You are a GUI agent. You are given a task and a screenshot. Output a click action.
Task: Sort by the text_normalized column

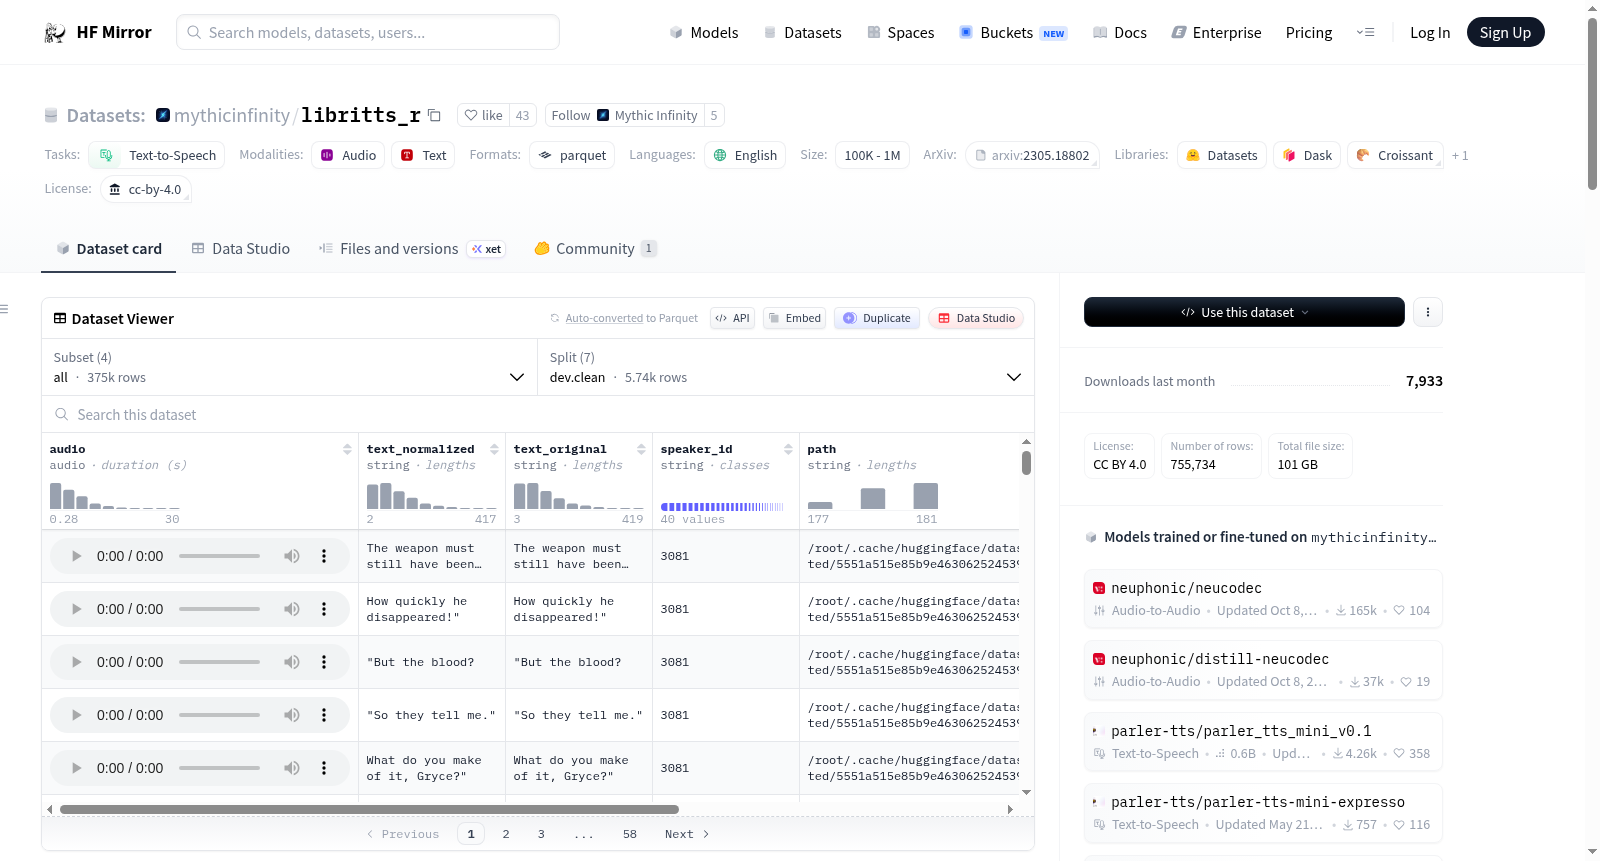point(494,449)
